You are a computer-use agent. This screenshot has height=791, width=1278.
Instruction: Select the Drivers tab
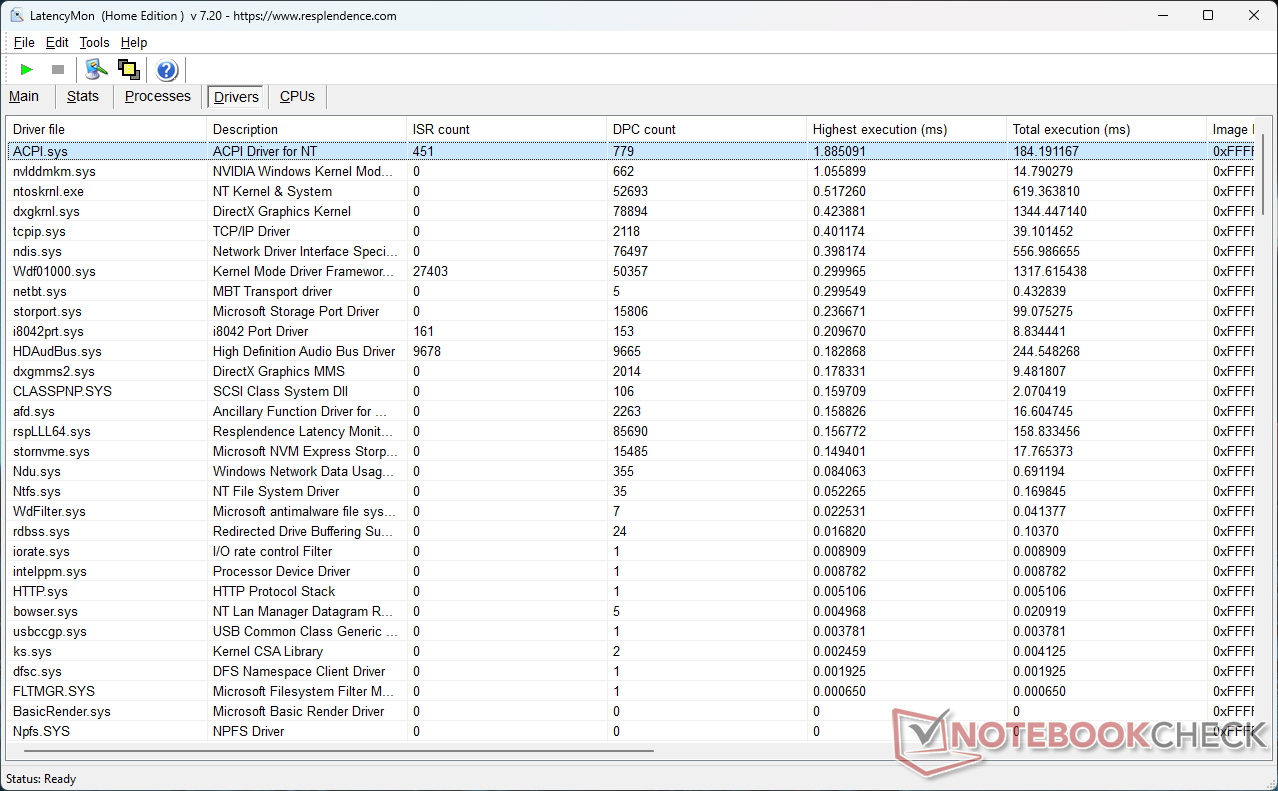pos(236,97)
